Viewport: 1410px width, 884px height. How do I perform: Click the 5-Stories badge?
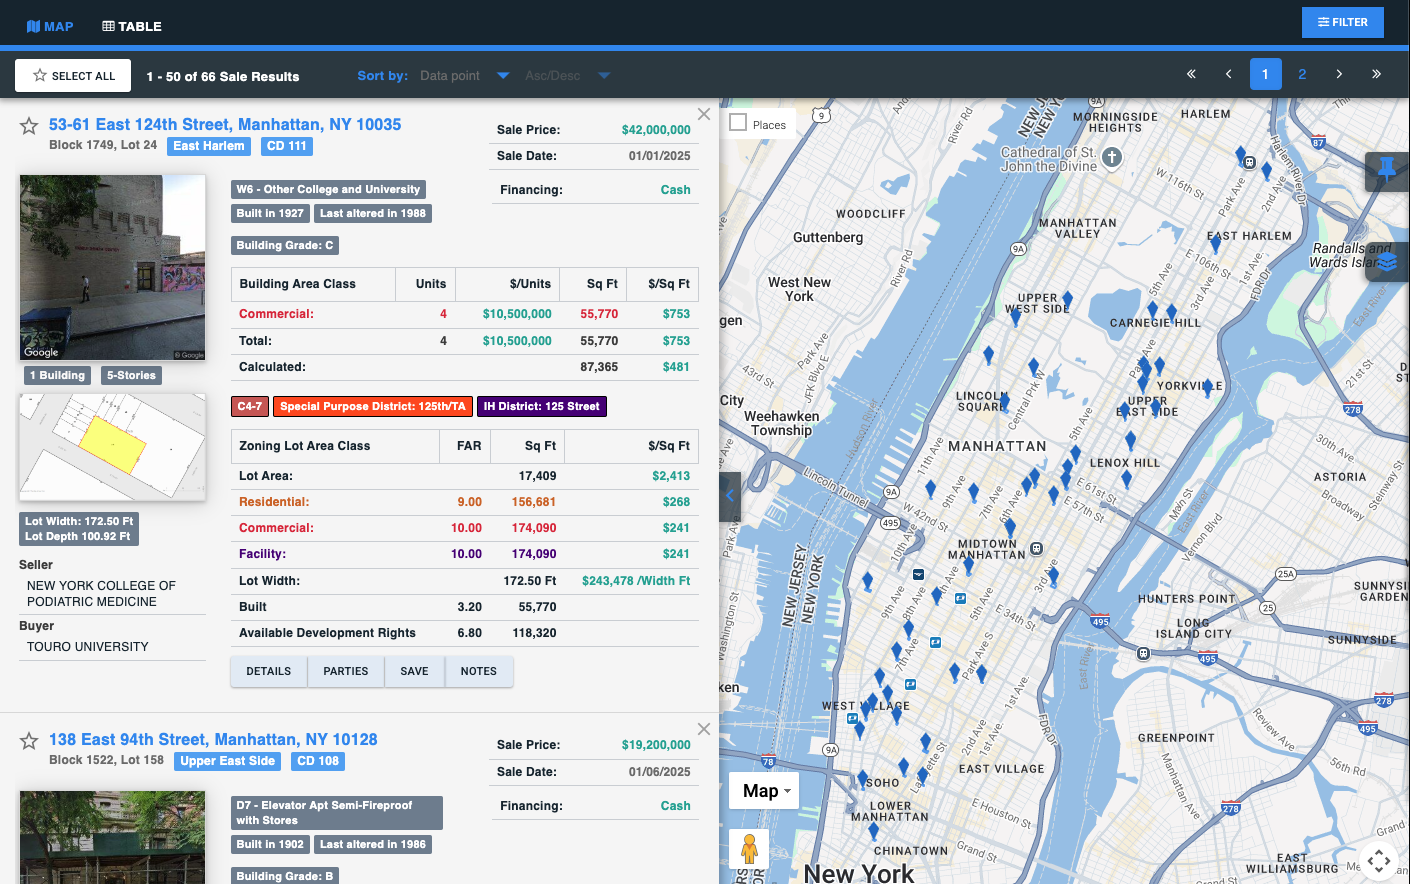coord(132,376)
